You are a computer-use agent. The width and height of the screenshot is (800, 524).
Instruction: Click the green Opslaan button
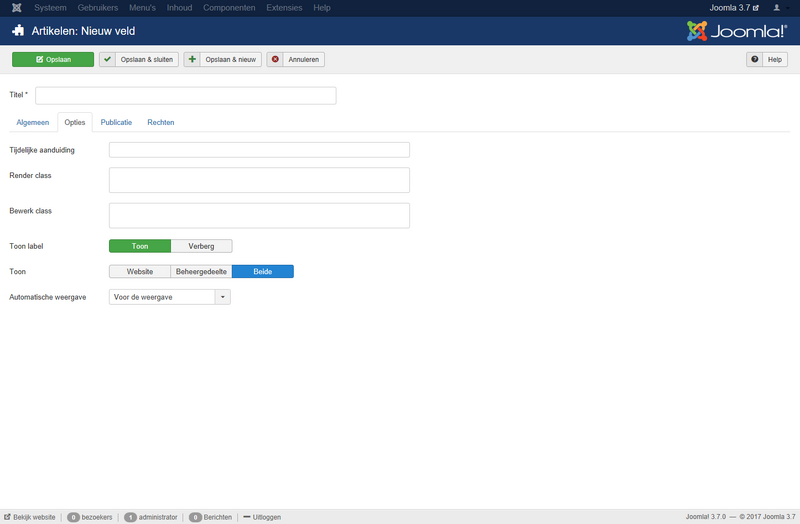53,59
